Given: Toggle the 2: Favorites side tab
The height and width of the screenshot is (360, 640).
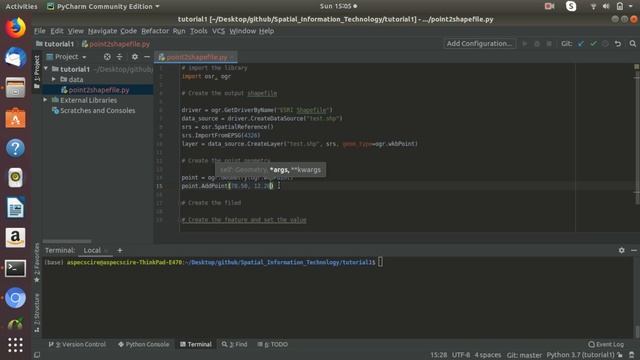Looking at the screenshot, I should coord(37,262).
